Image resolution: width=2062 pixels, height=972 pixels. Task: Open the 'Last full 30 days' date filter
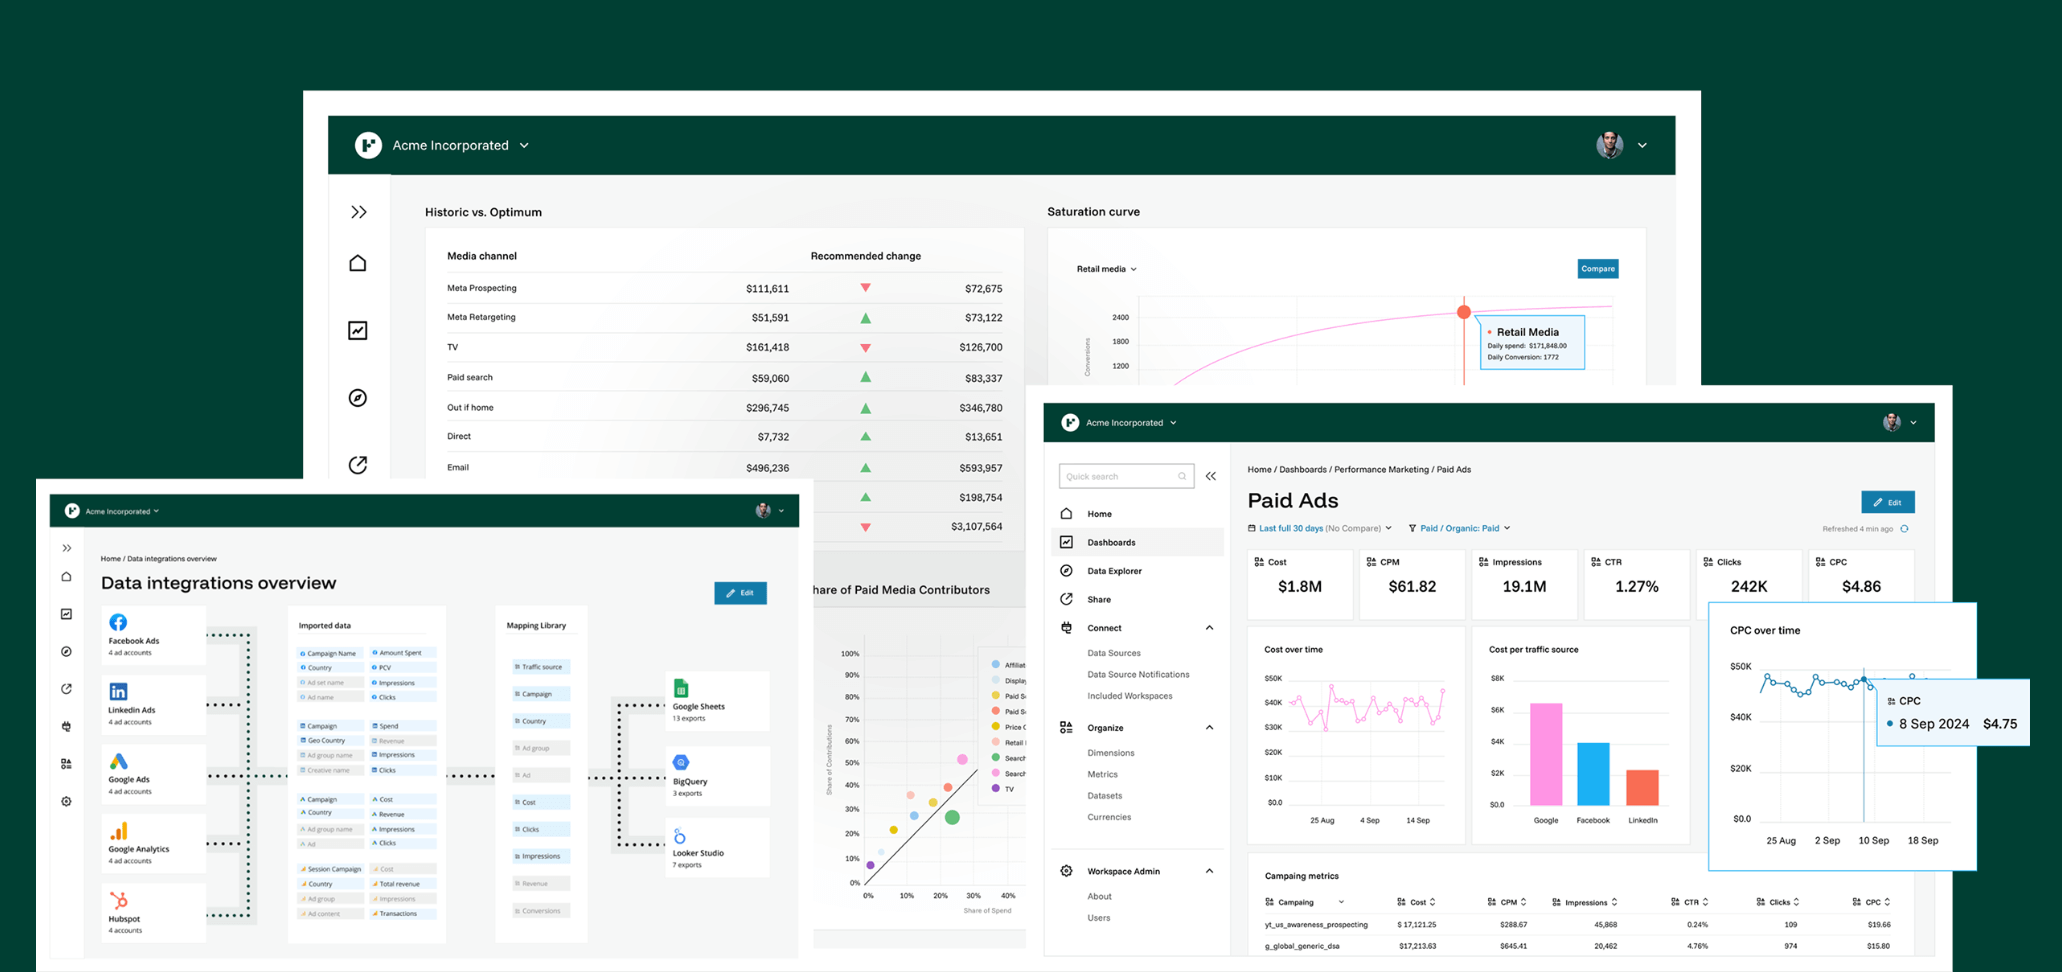(x=1319, y=528)
